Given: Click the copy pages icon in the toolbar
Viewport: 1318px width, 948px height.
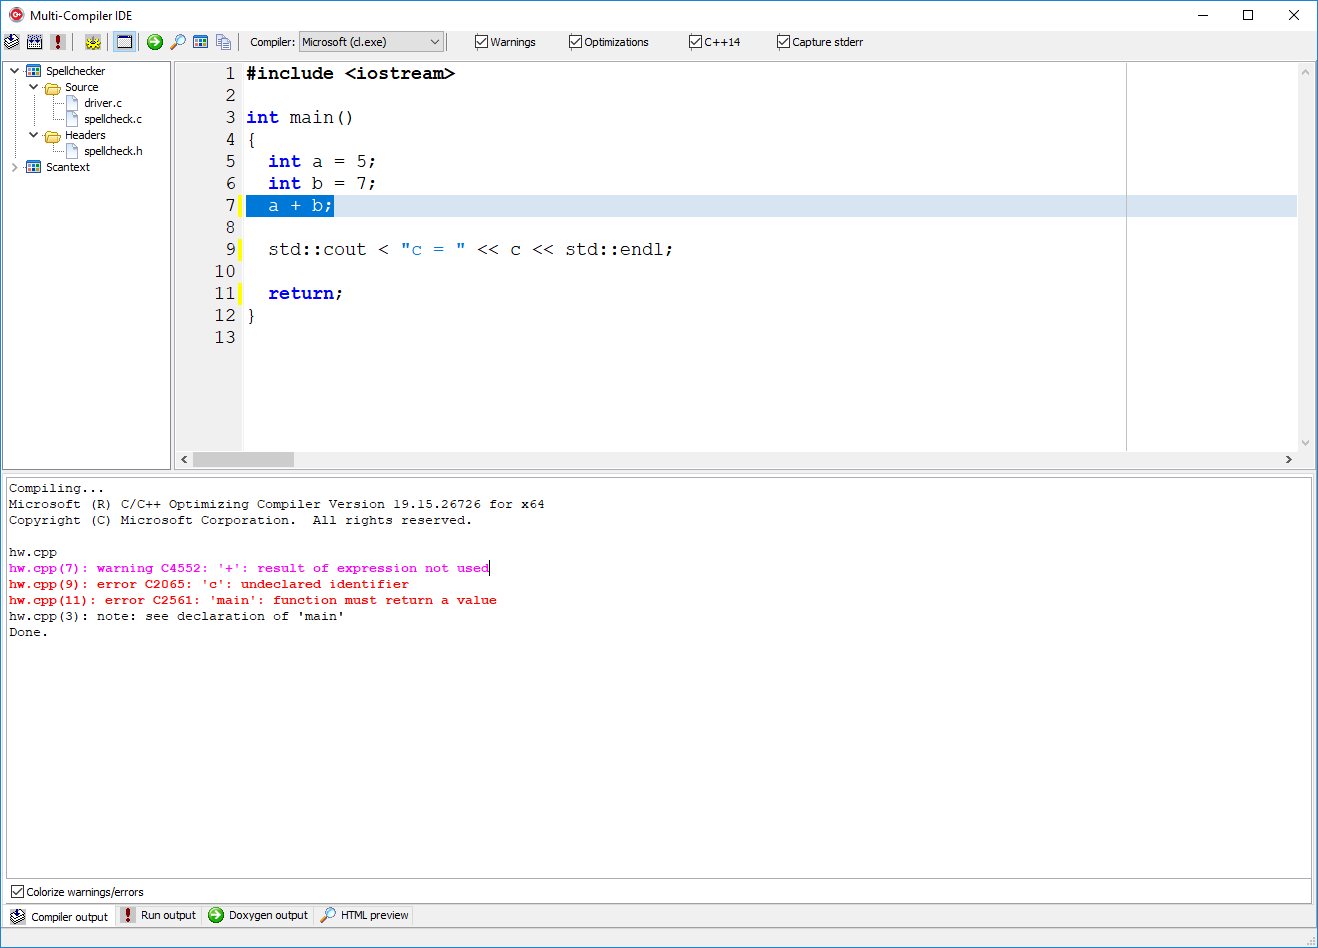Looking at the screenshot, I should pyautogui.click(x=223, y=42).
